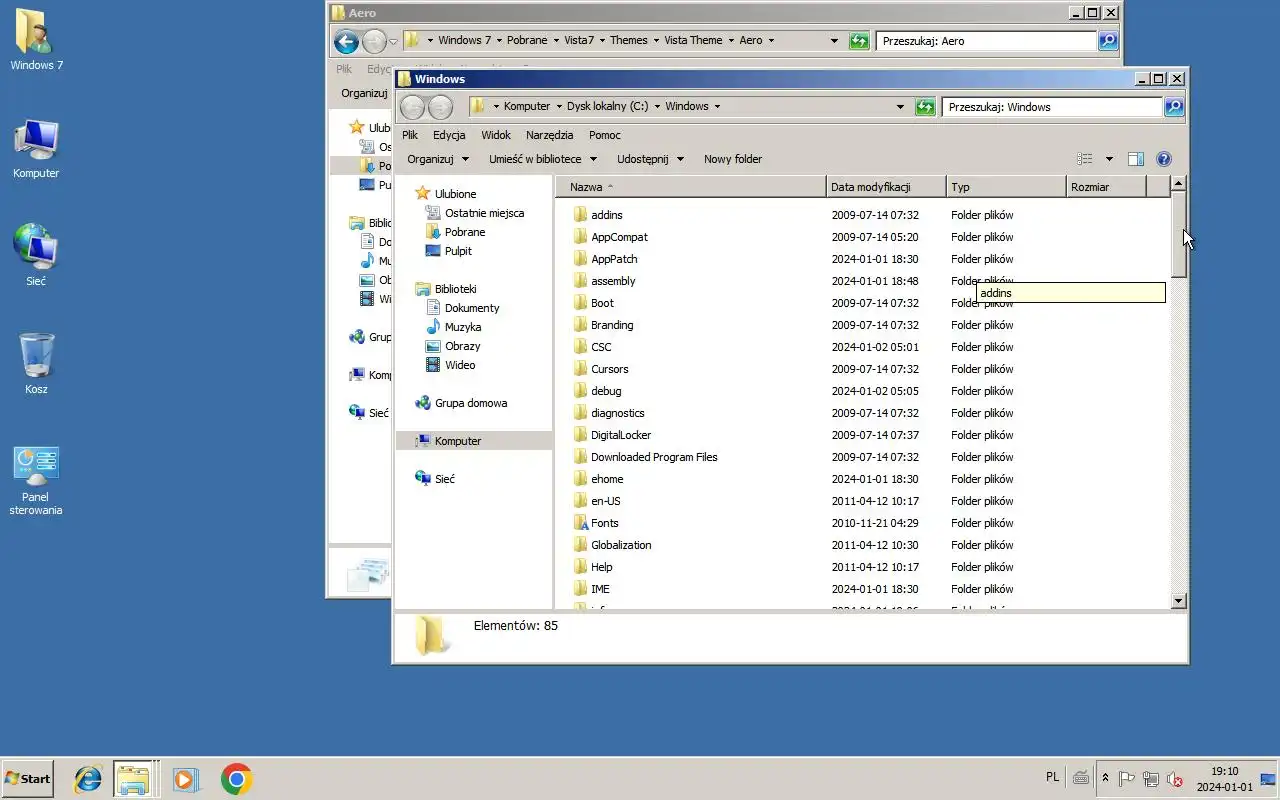1280x800 pixels.
Task: Open the Udostępnij dropdown
Action: [x=651, y=159]
